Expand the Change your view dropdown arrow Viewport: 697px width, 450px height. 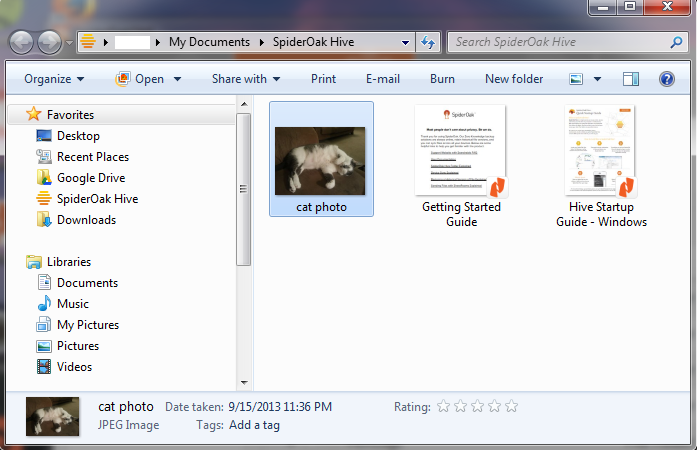pyautogui.click(x=598, y=79)
